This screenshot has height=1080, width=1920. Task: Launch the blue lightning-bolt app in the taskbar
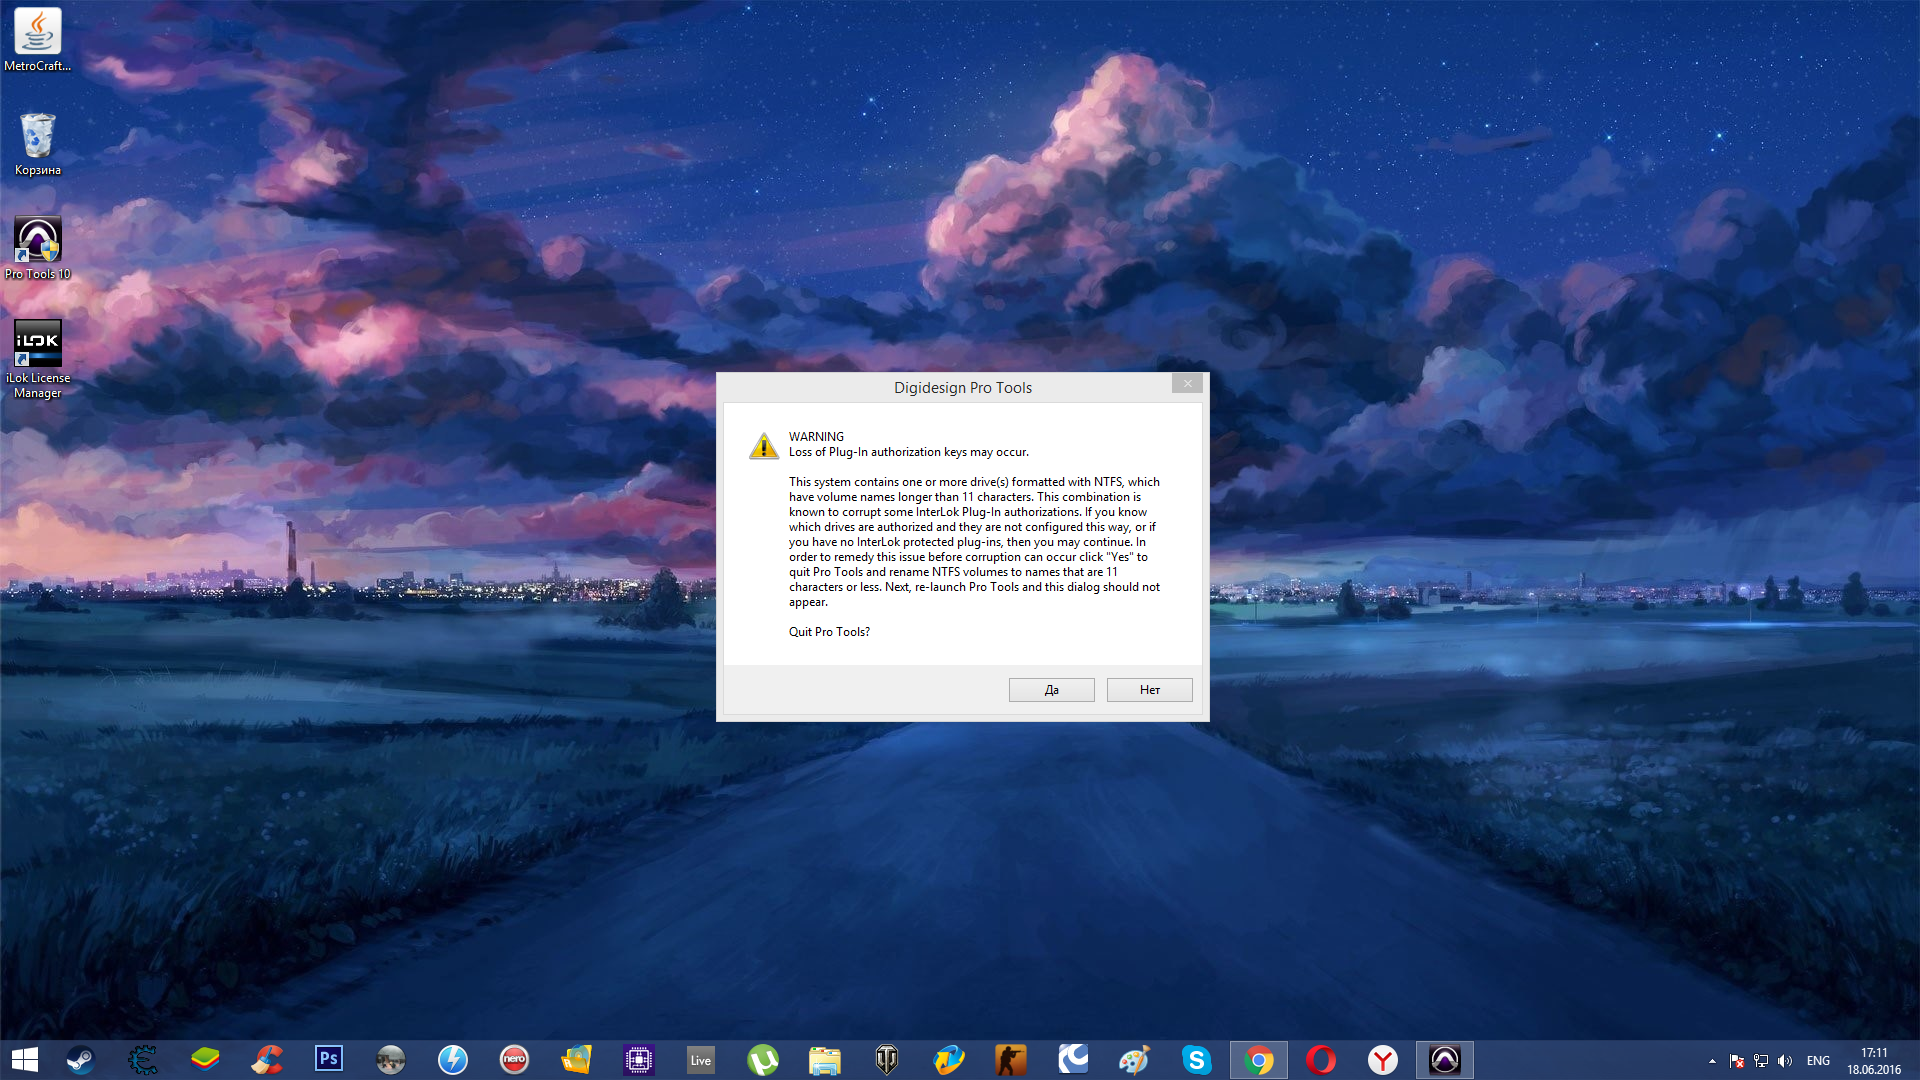pyautogui.click(x=453, y=1060)
